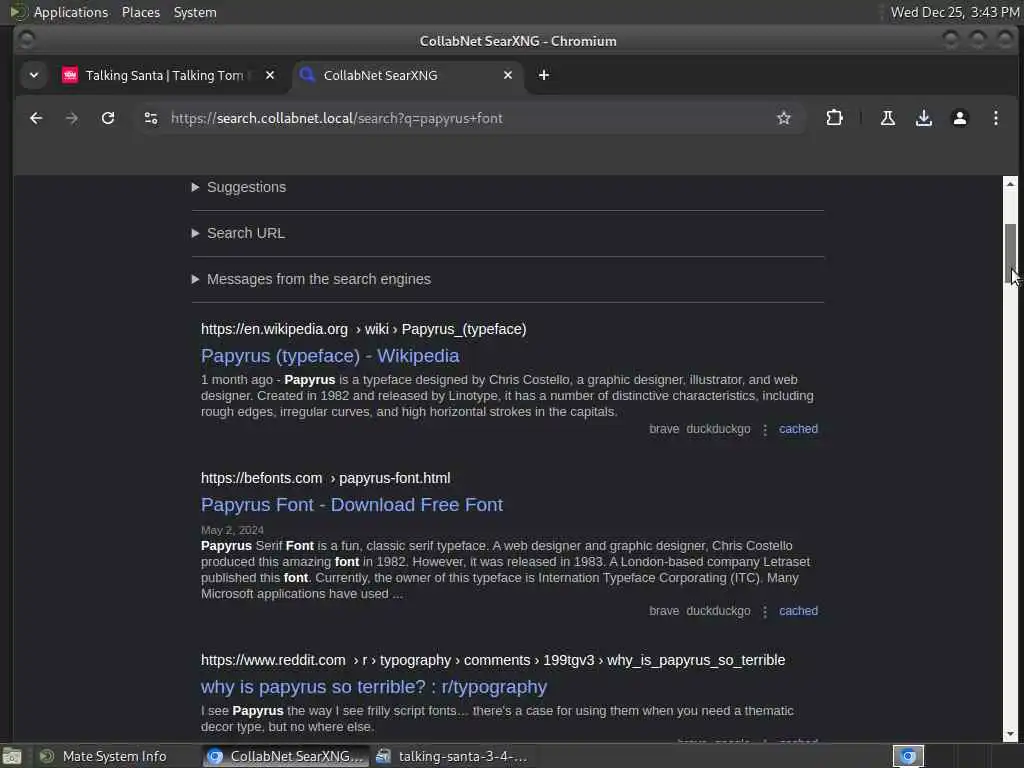The height and width of the screenshot is (768, 1024).
Task: Click the clock showing Wed Dec 25
Action: (955, 12)
